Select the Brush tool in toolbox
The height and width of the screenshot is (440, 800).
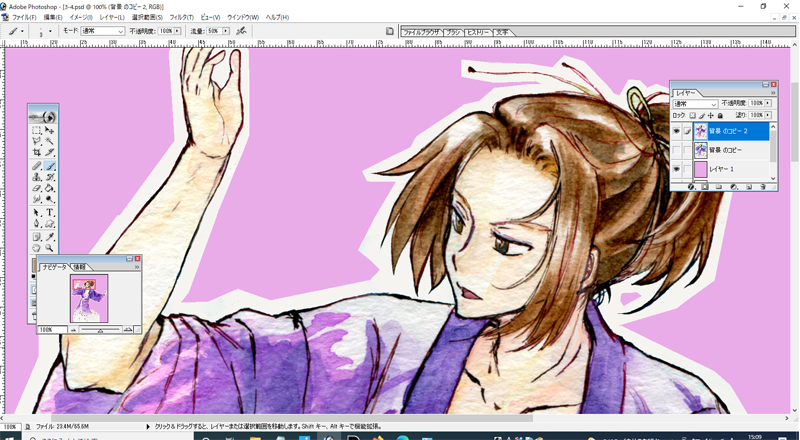(x=49, y=166)
